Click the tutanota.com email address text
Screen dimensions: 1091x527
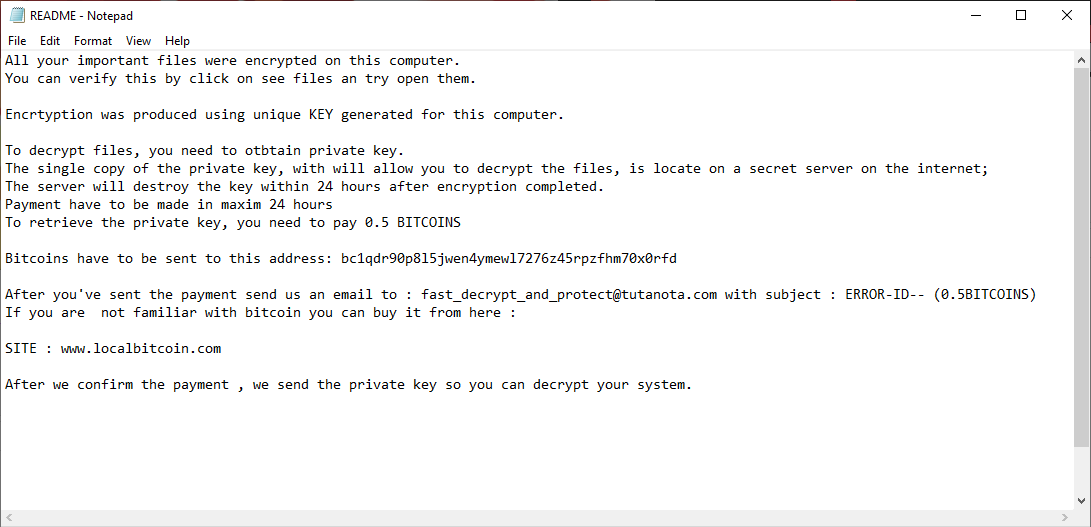(x=569, y=295)
